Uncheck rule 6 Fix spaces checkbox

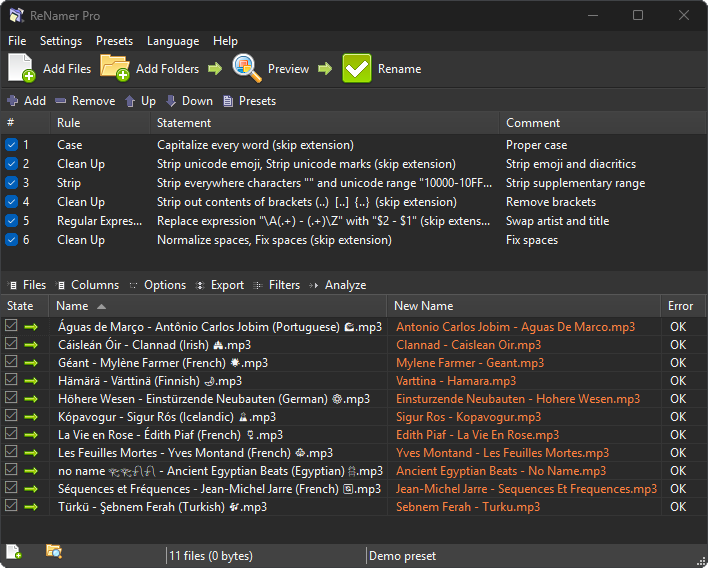[x=11, y=240]
